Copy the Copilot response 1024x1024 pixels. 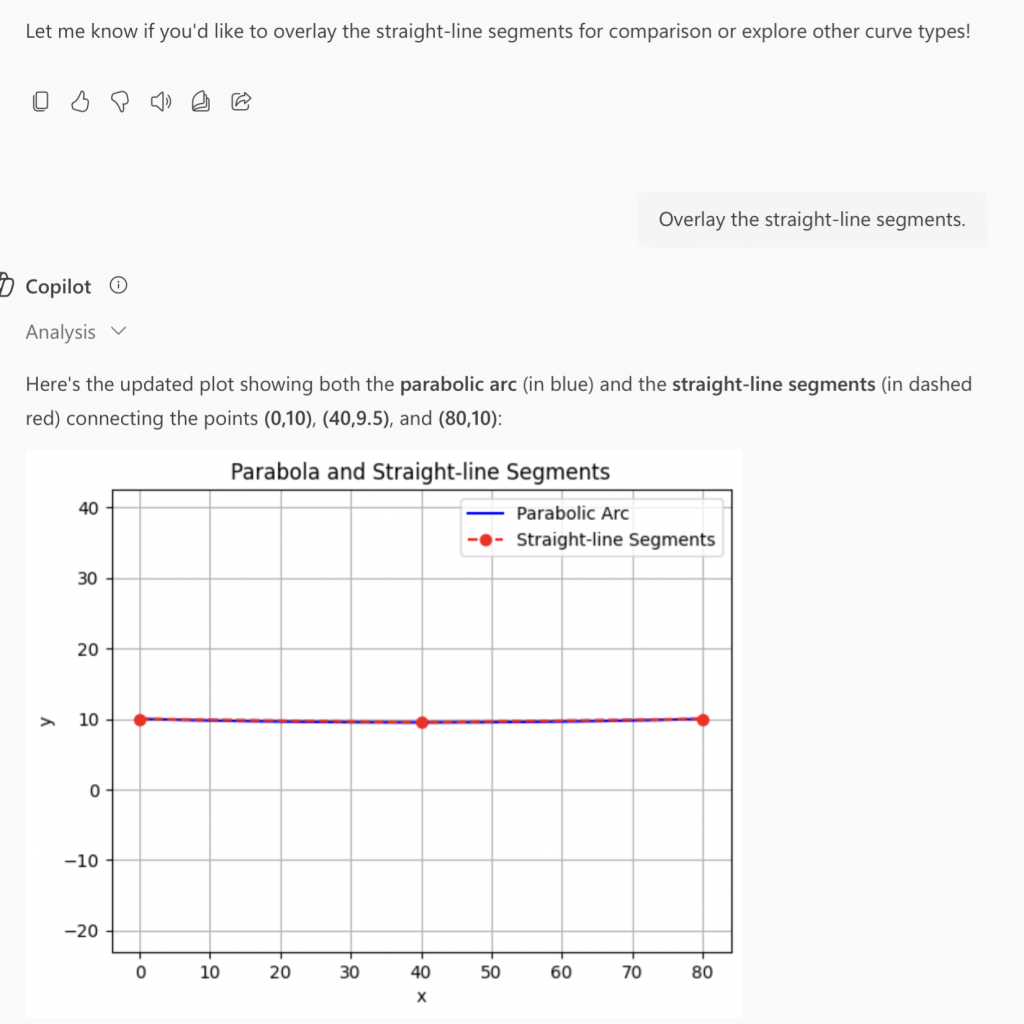pyautogui.click(x=41, y=101)
